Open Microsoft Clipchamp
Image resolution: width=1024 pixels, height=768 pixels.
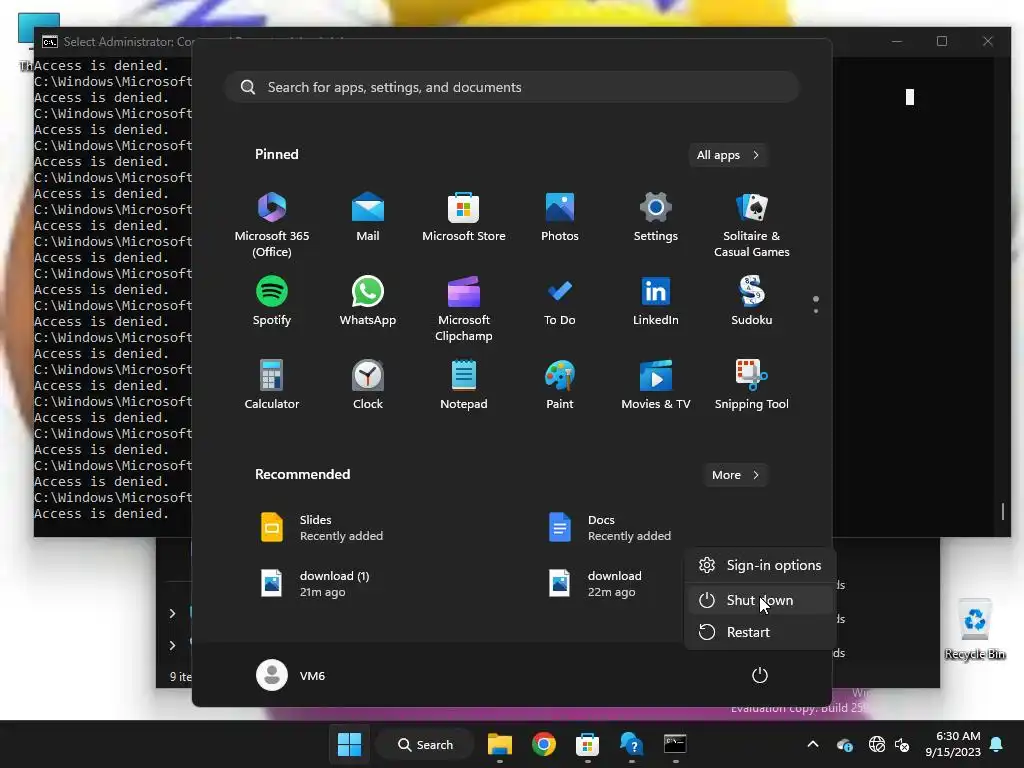(464, 309)
